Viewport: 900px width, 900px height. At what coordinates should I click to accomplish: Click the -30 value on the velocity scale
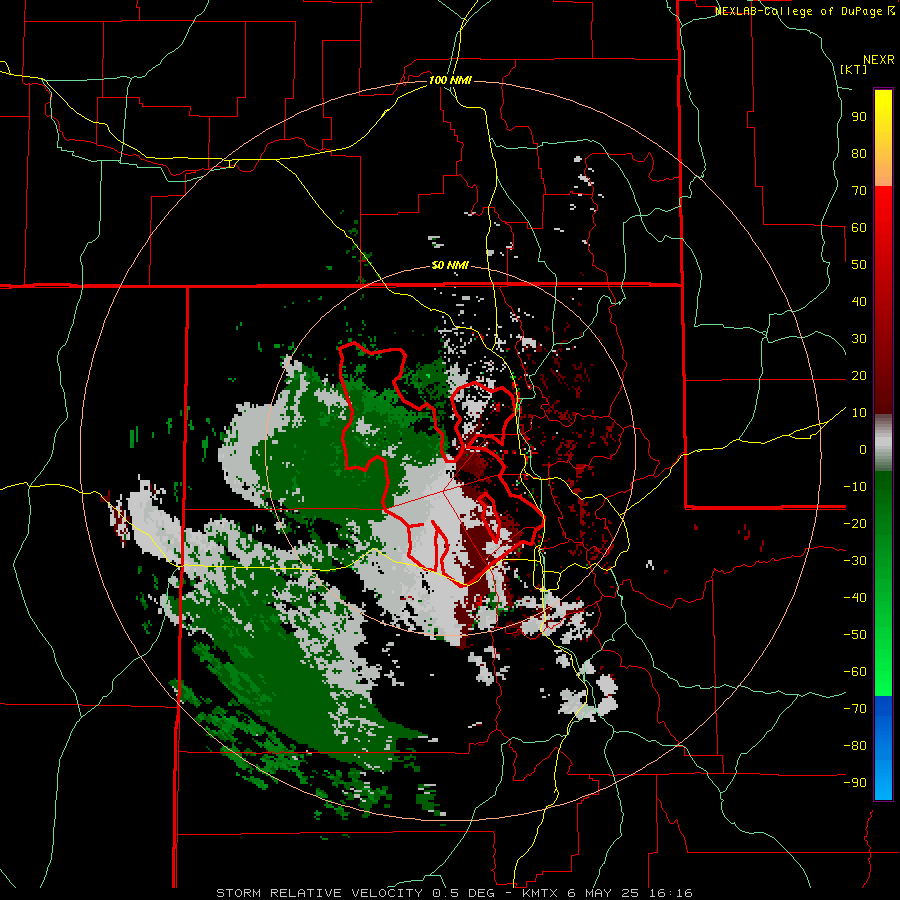[855, 561]
